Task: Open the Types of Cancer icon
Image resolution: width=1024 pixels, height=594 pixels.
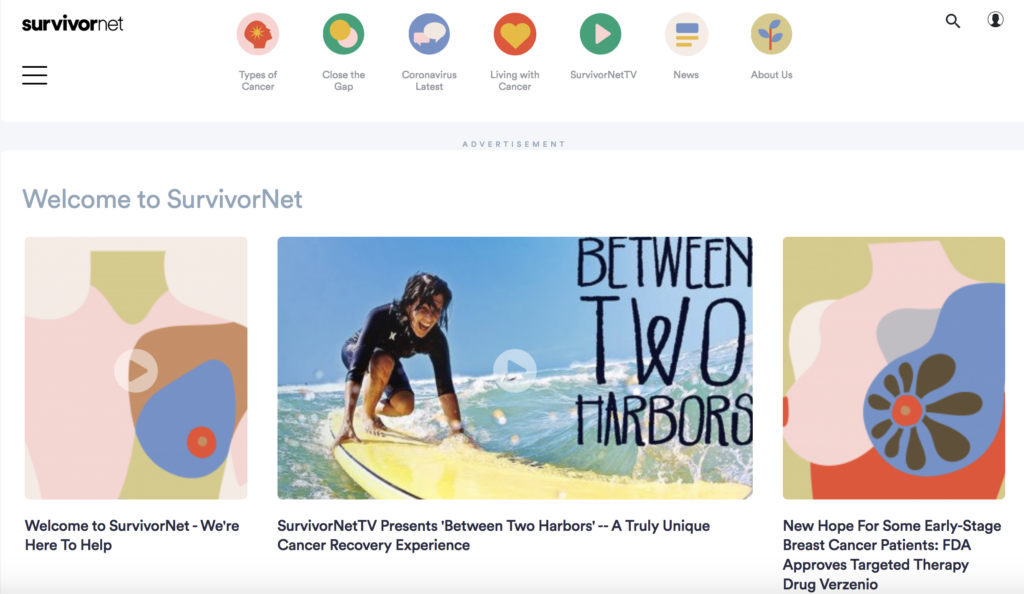Action: [258, 34]
